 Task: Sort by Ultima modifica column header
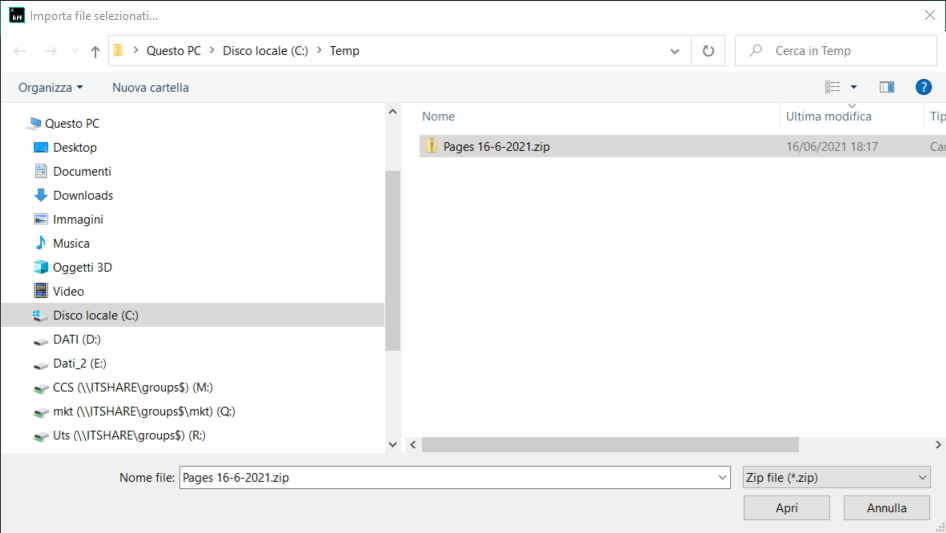click(828, 116)
